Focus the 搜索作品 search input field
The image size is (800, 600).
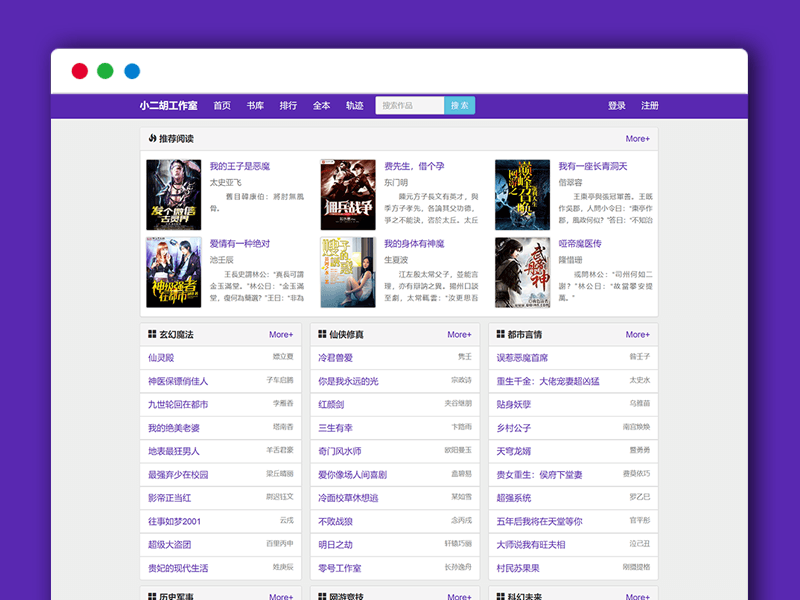point(409,106)
